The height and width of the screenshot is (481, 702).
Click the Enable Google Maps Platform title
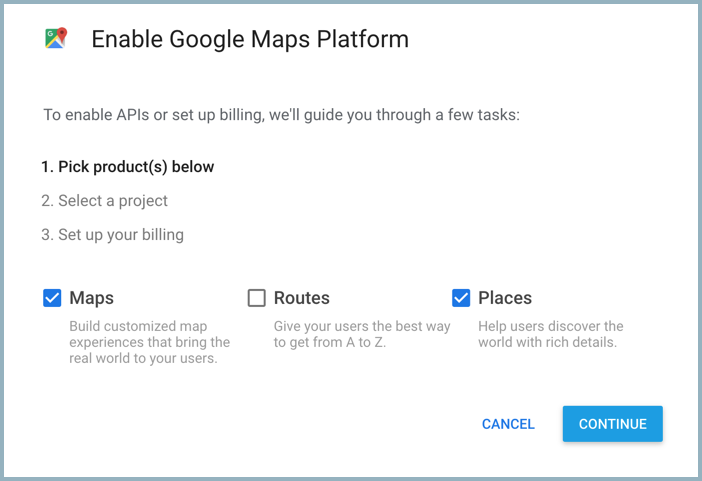click(250, 39)
